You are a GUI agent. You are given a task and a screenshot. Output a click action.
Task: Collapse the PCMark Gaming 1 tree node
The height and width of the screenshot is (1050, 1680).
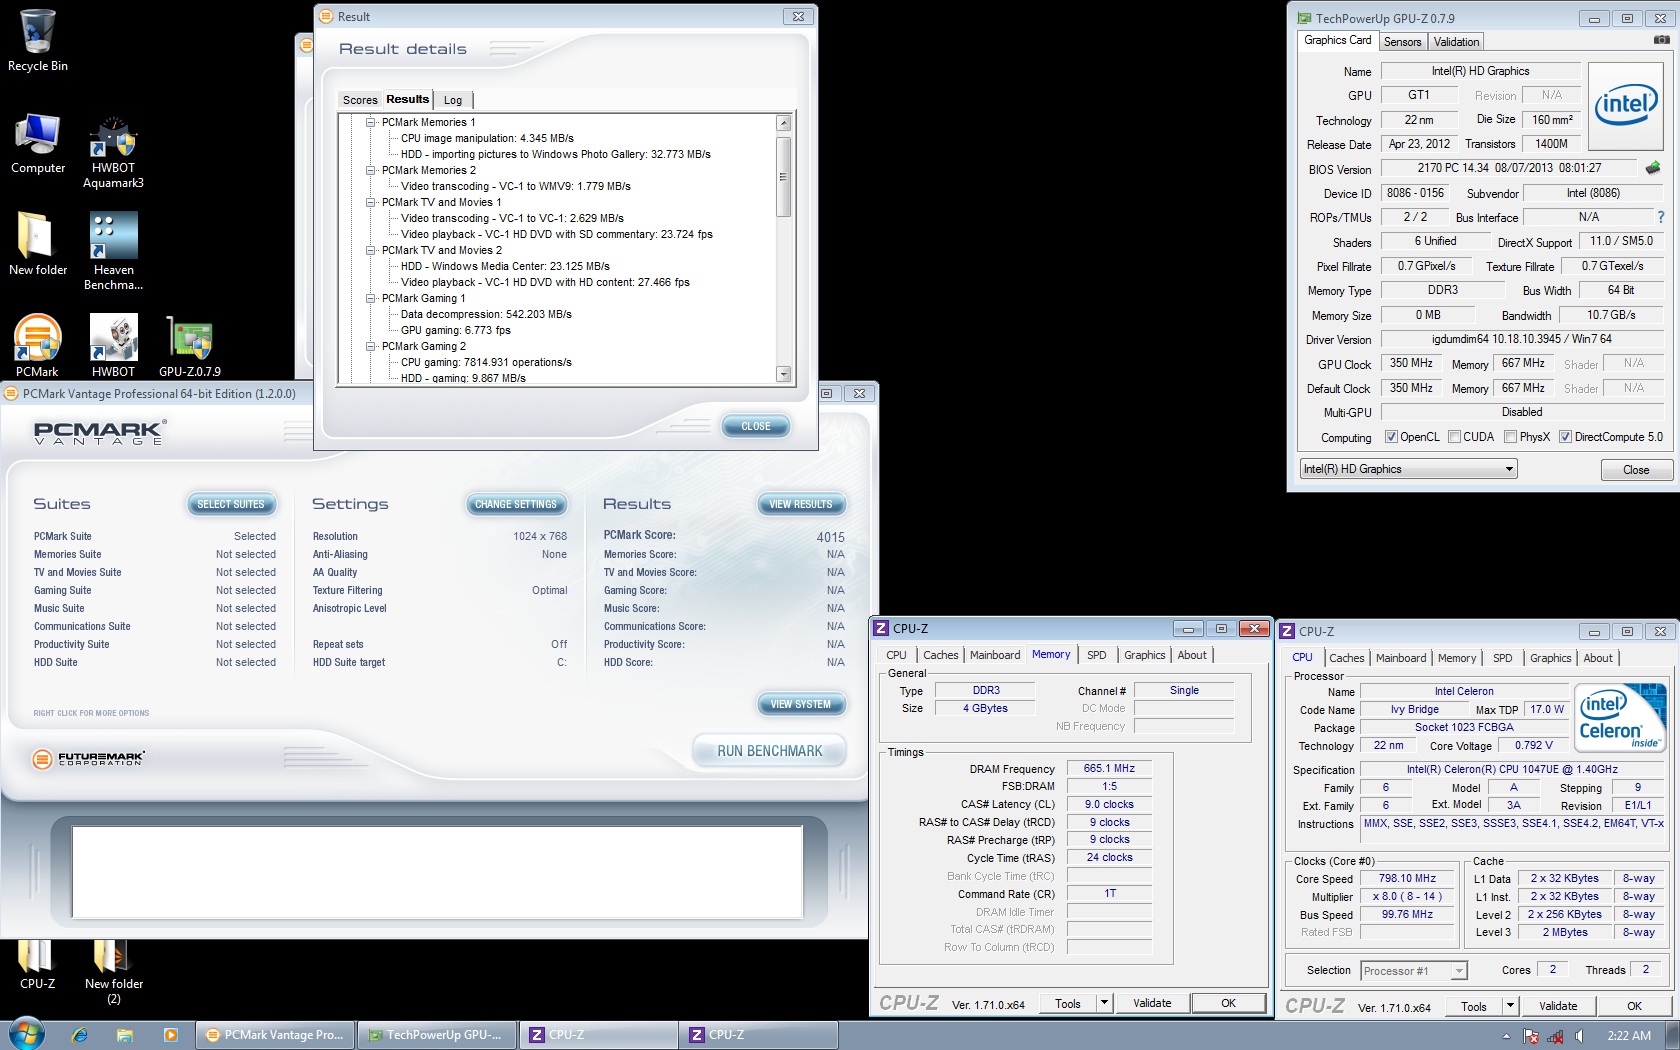pyautogui.click(x=370, y=298)
